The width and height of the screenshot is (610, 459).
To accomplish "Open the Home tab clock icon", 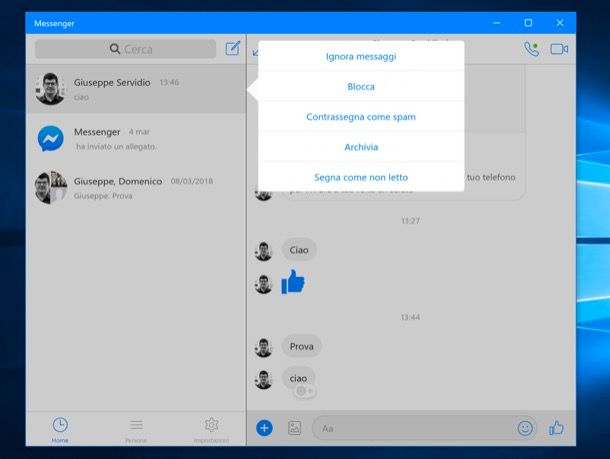I will [60, 425].
